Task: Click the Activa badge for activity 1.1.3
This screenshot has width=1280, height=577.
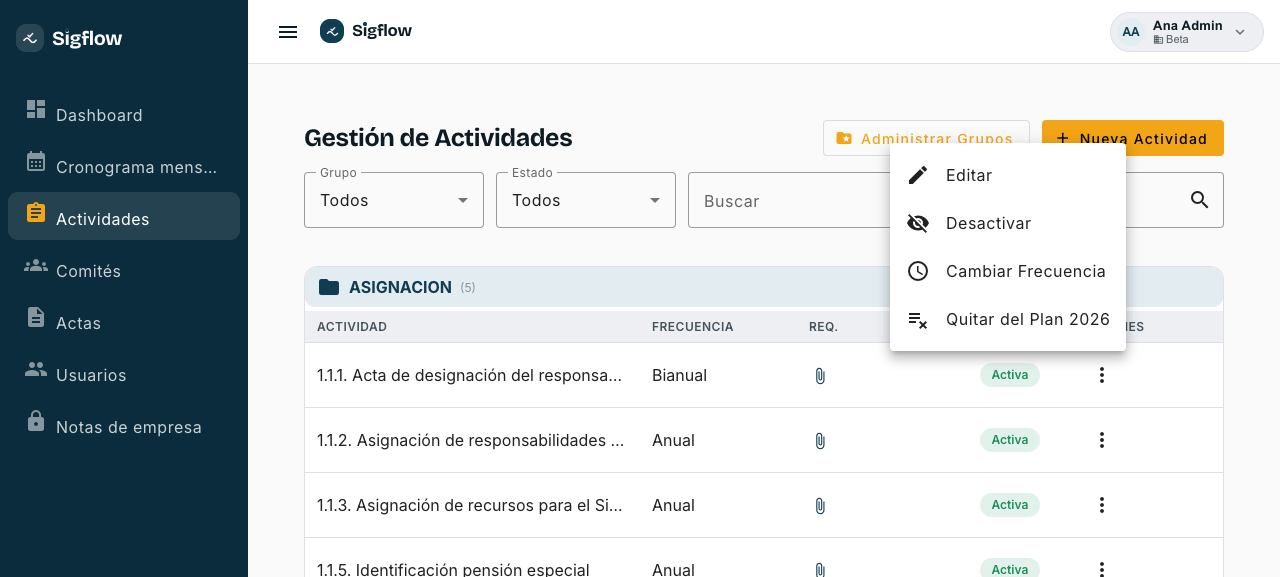Action: click(1010, 505)
